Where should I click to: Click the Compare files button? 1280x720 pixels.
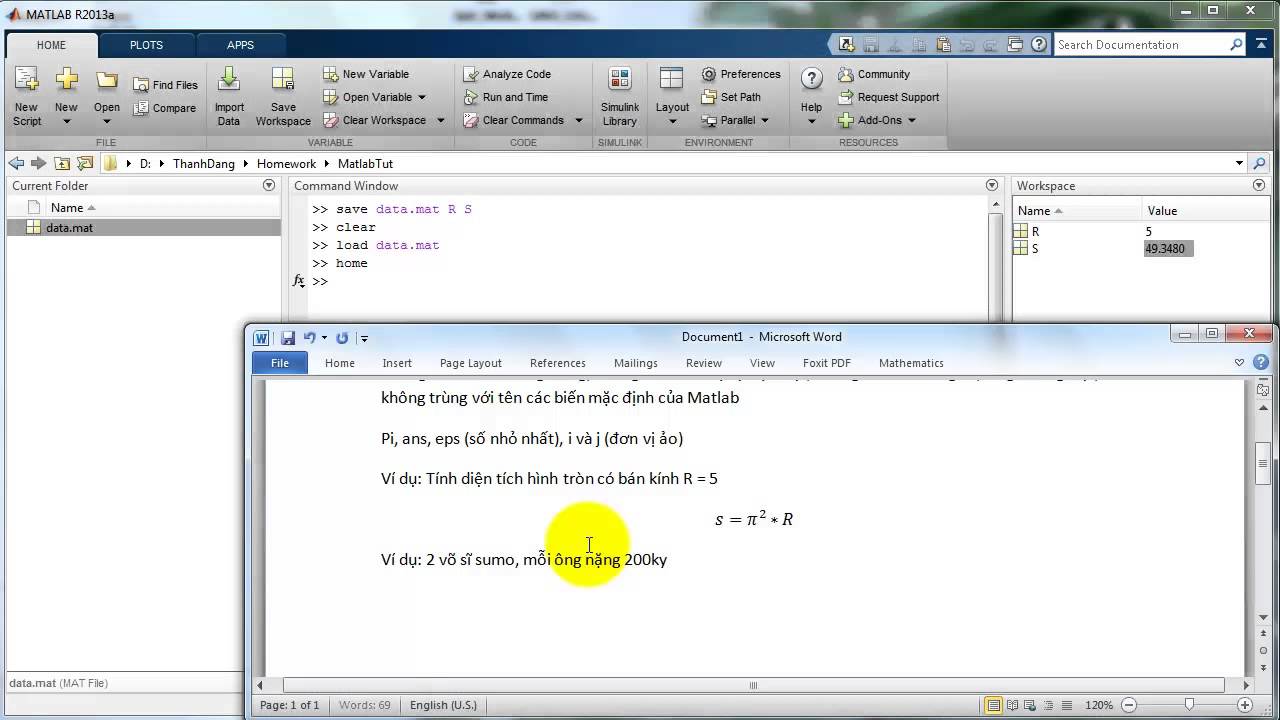pyautogui.click(x=166, y=108)
